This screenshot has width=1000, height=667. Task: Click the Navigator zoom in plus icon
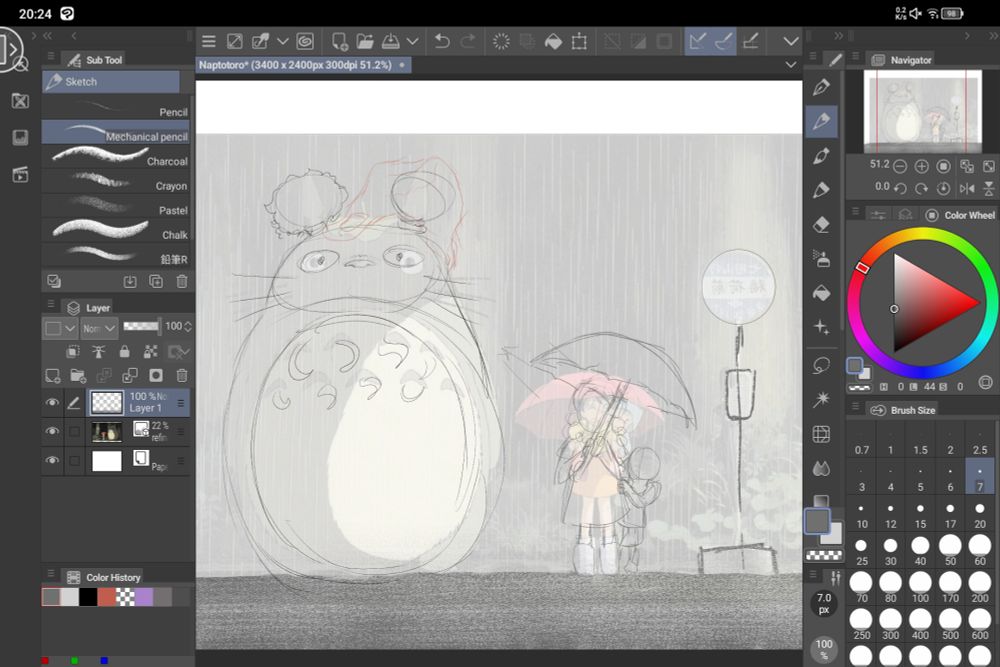point(922,166)
